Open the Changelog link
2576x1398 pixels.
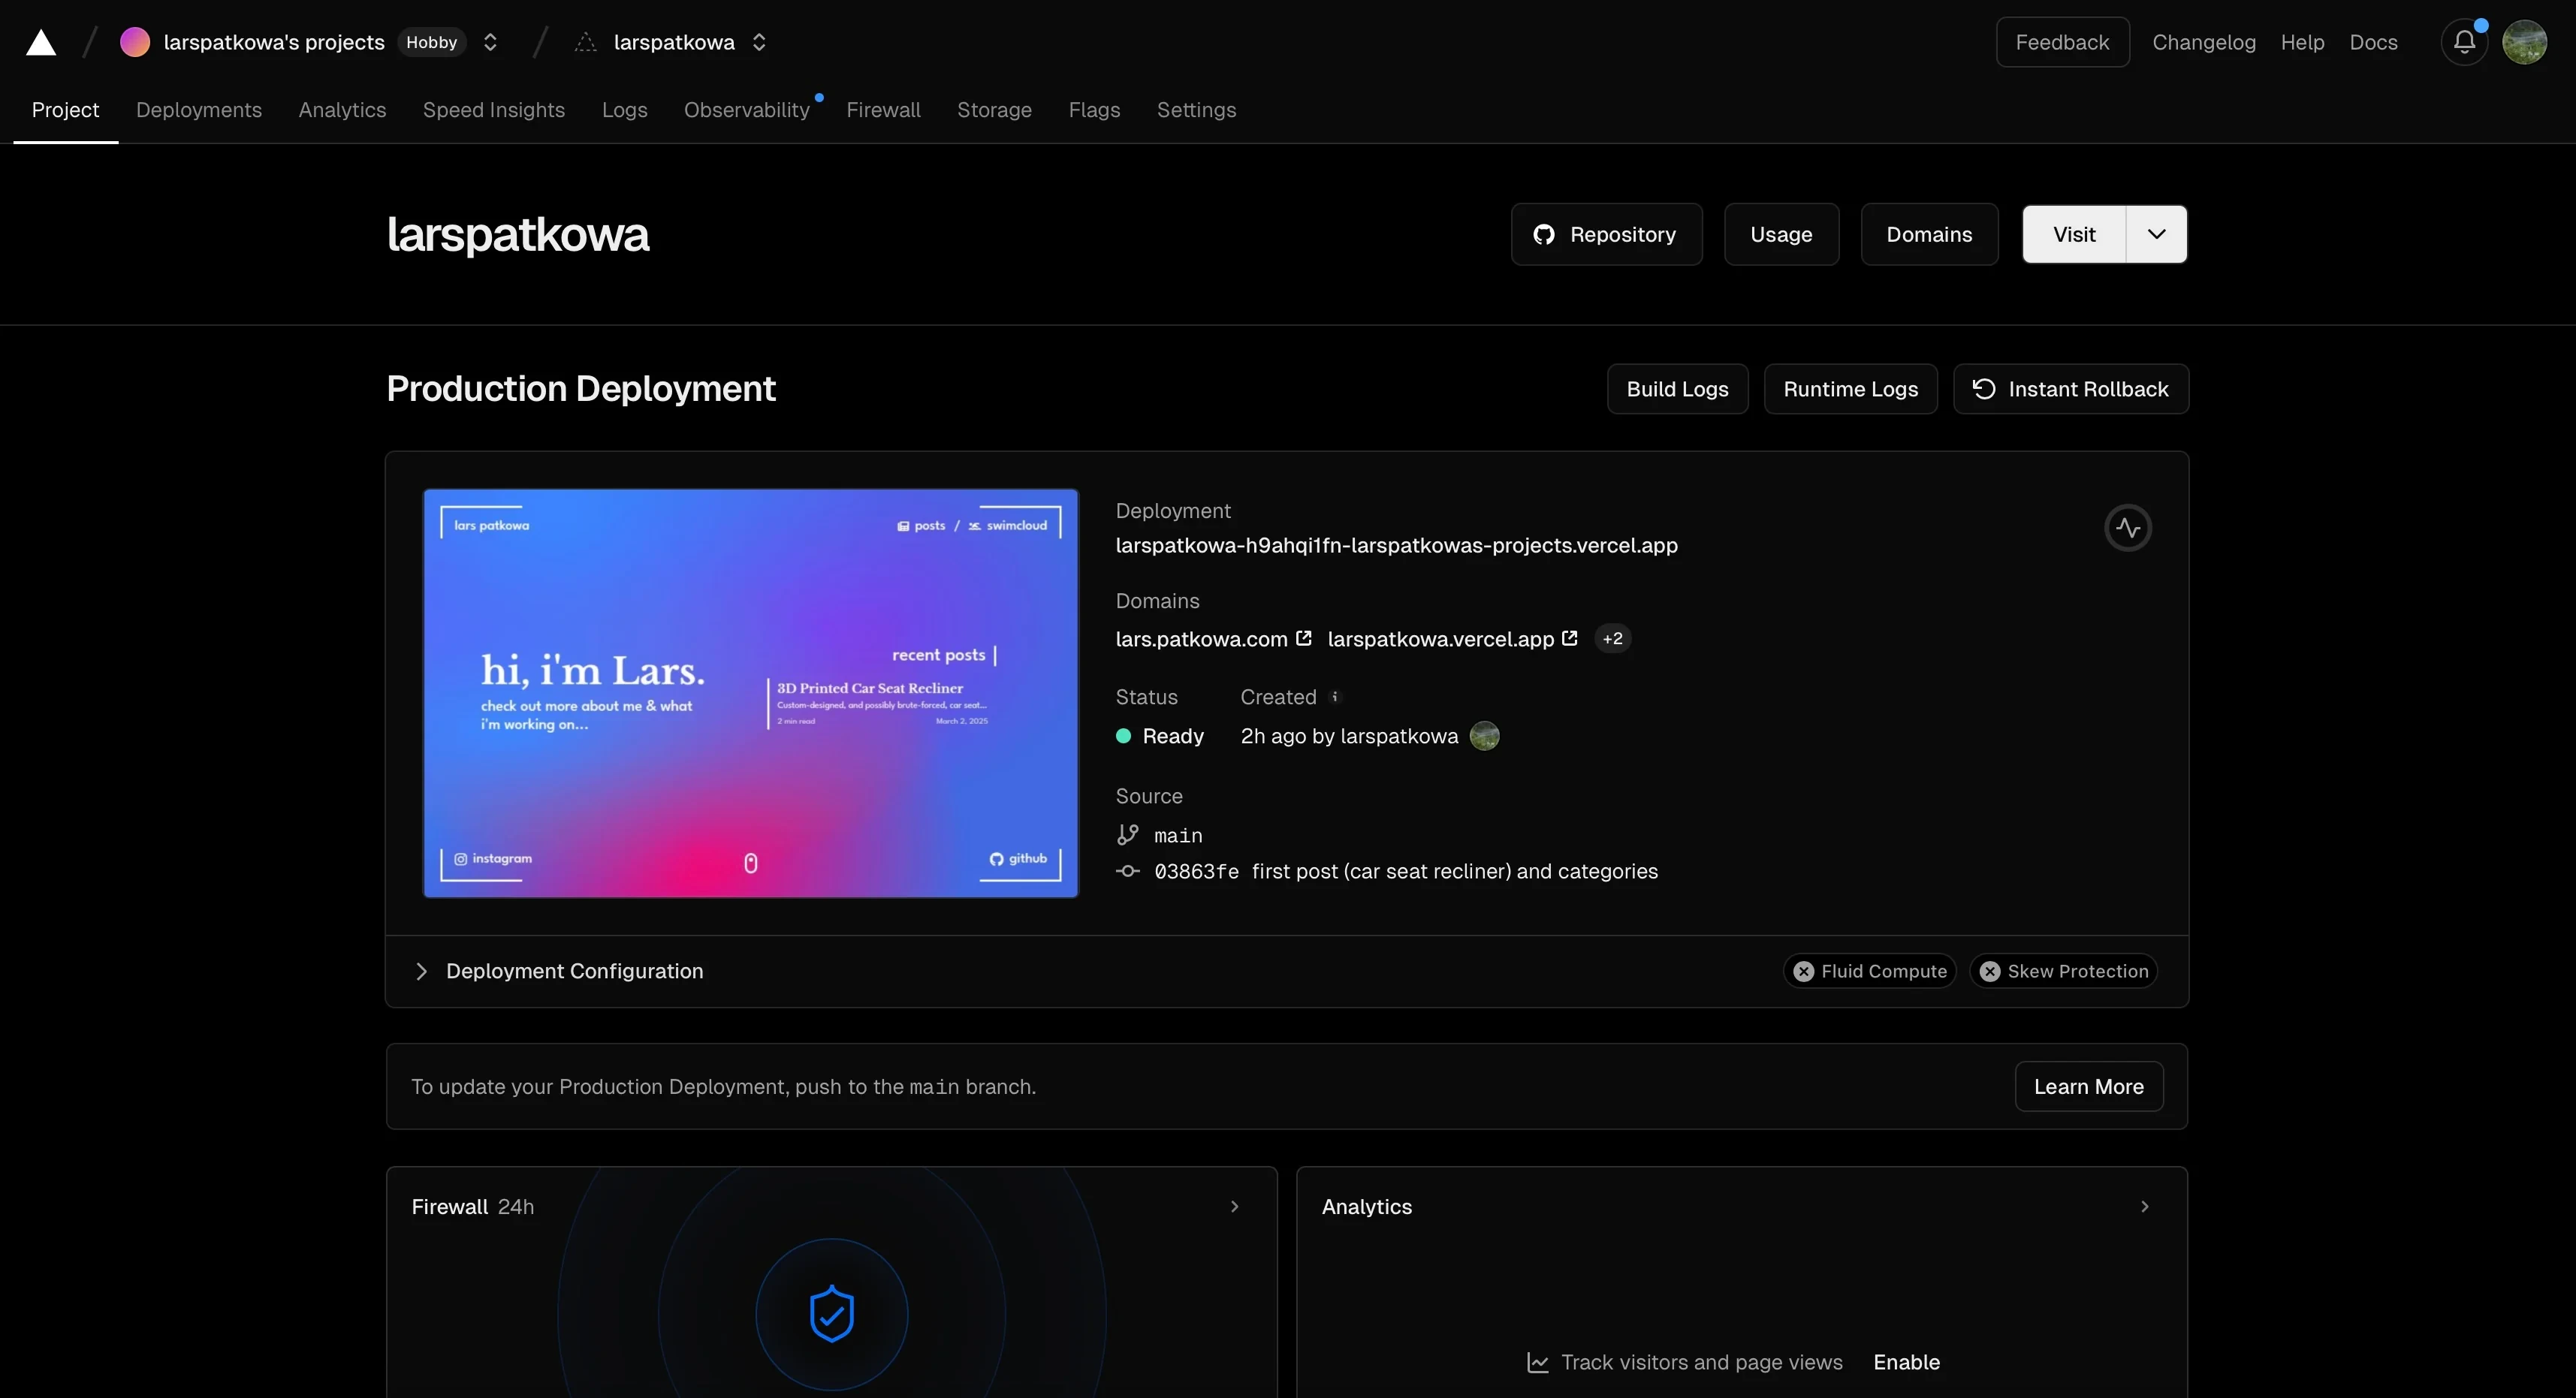(2203, 42)
